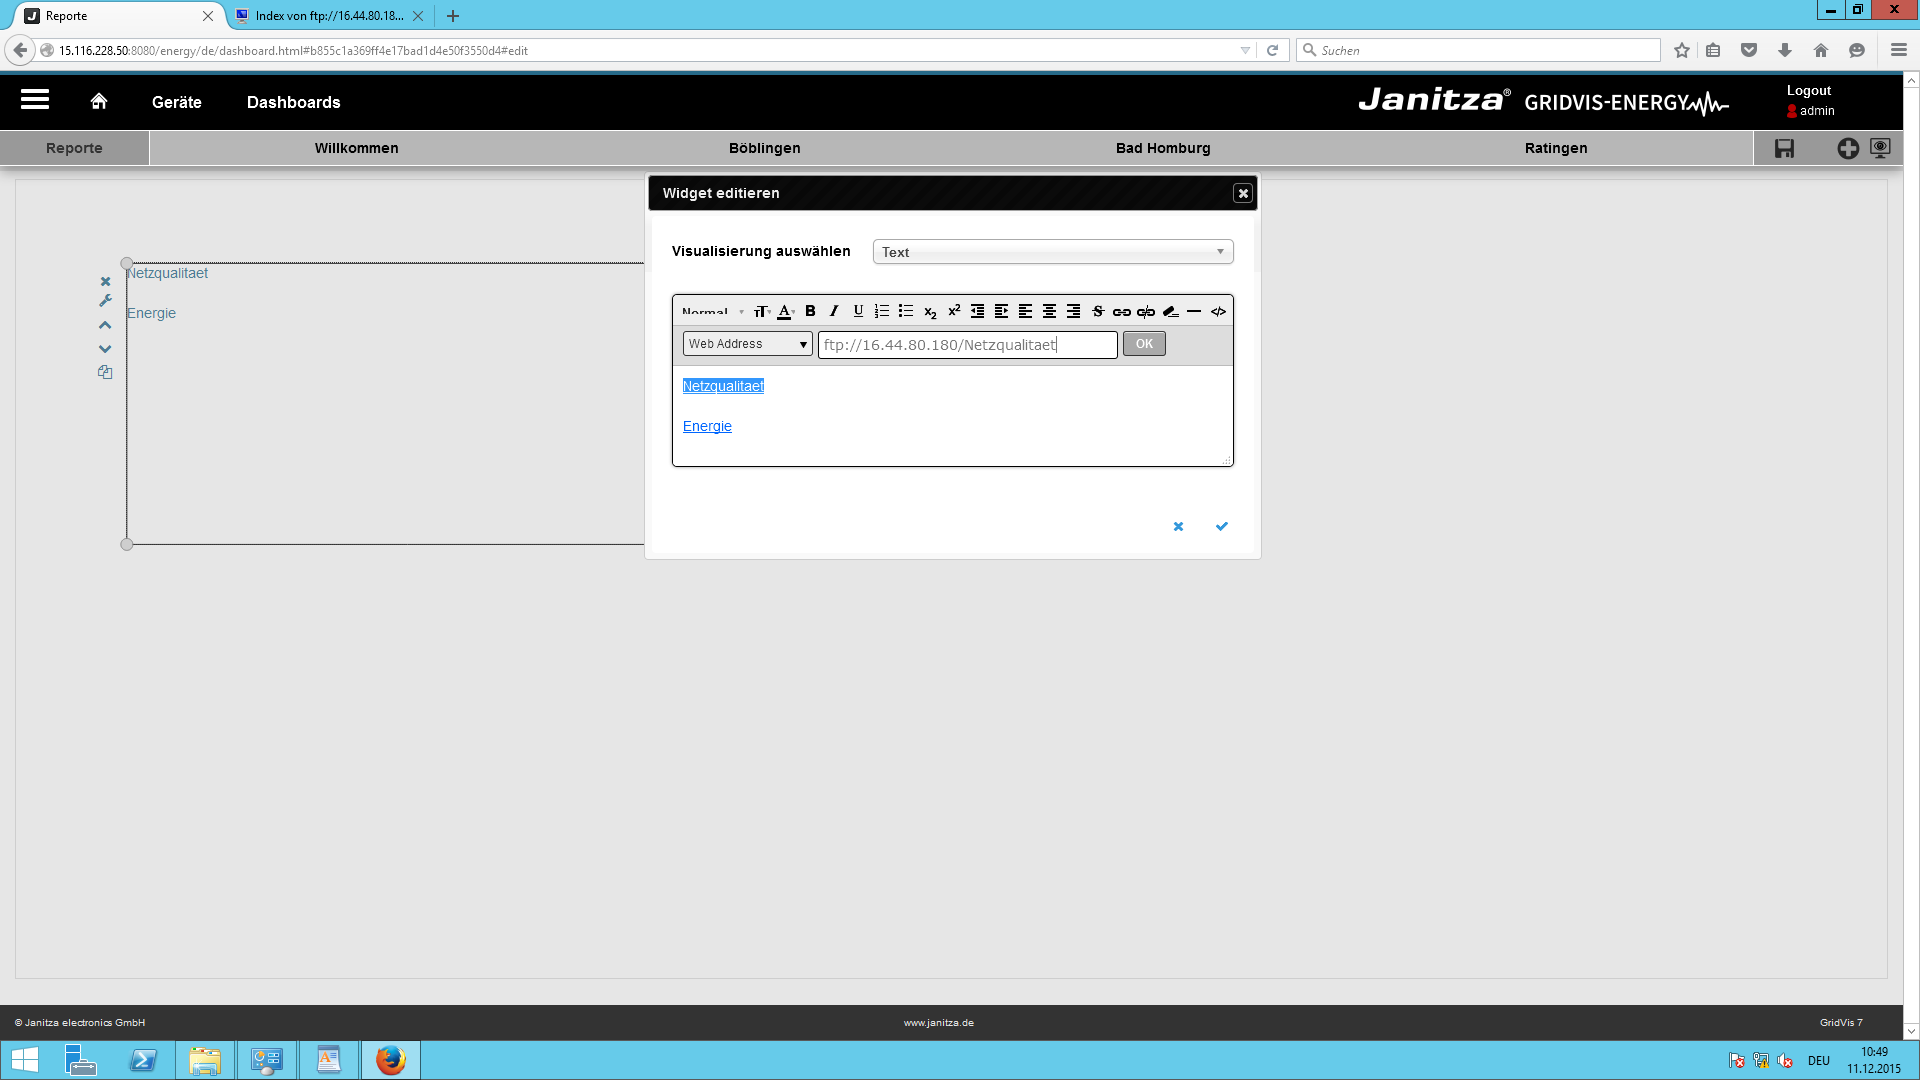Expand Web Address link type dropdown

747,344
